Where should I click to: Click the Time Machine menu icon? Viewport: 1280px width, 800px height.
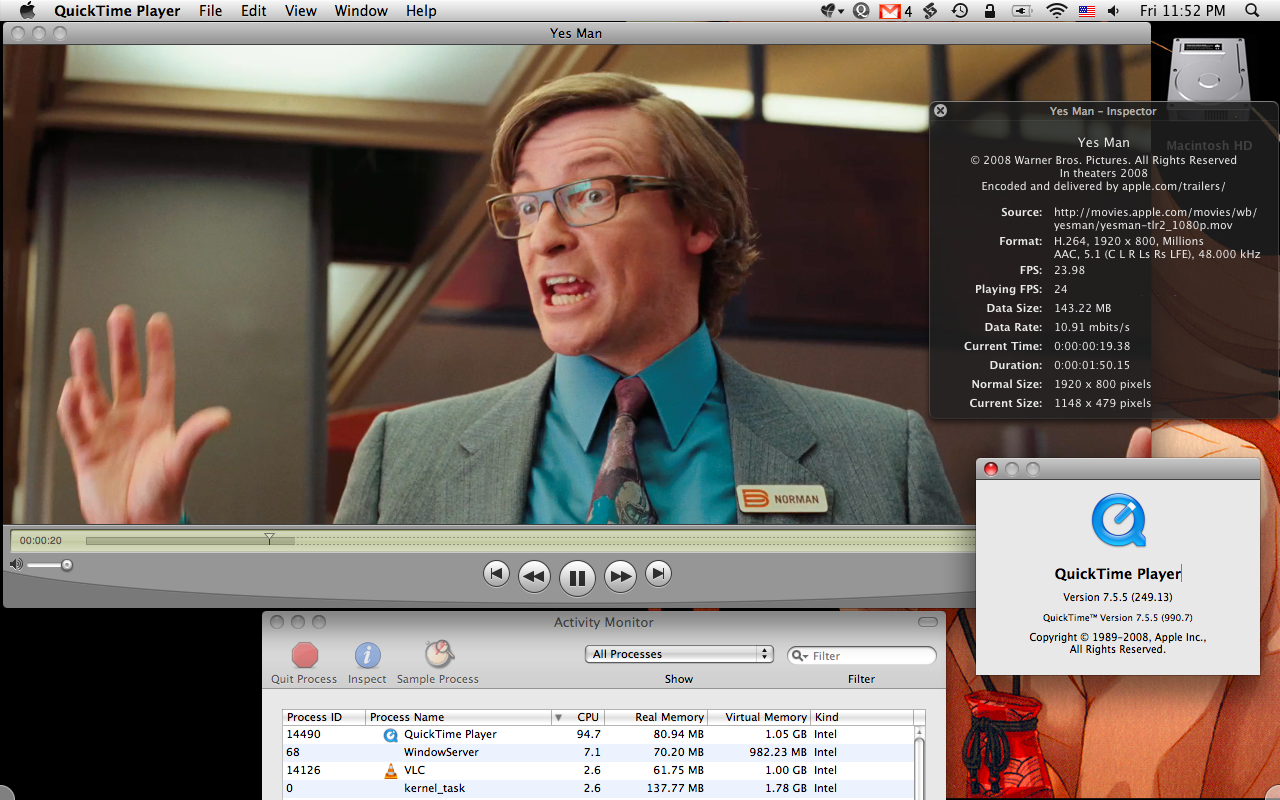pos(959,11)
